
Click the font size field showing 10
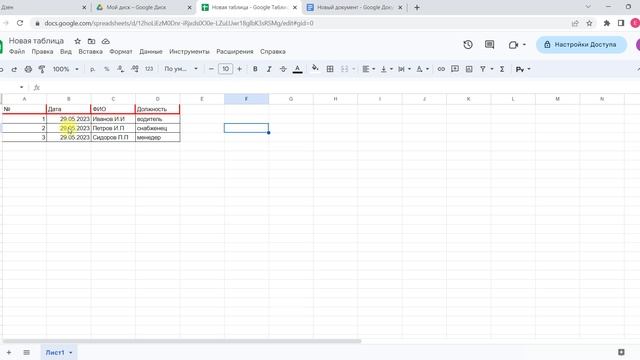225,69
